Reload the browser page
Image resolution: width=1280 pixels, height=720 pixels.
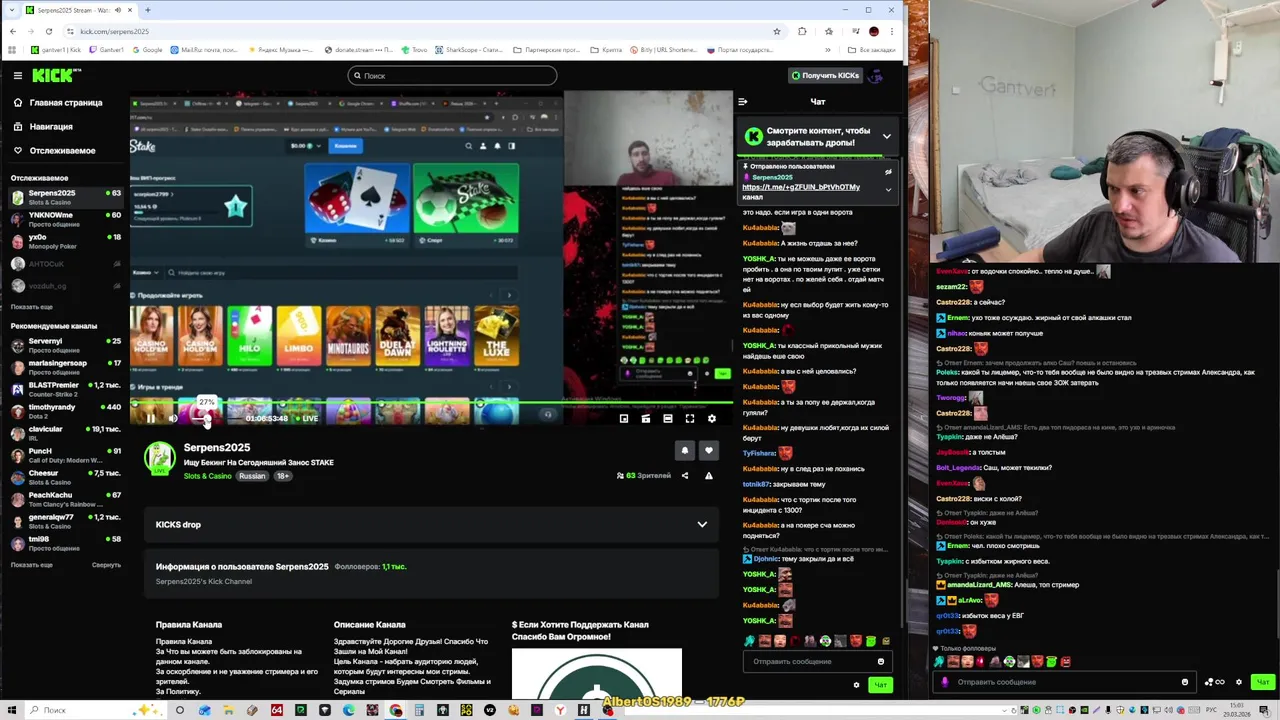tap(48, 31)
